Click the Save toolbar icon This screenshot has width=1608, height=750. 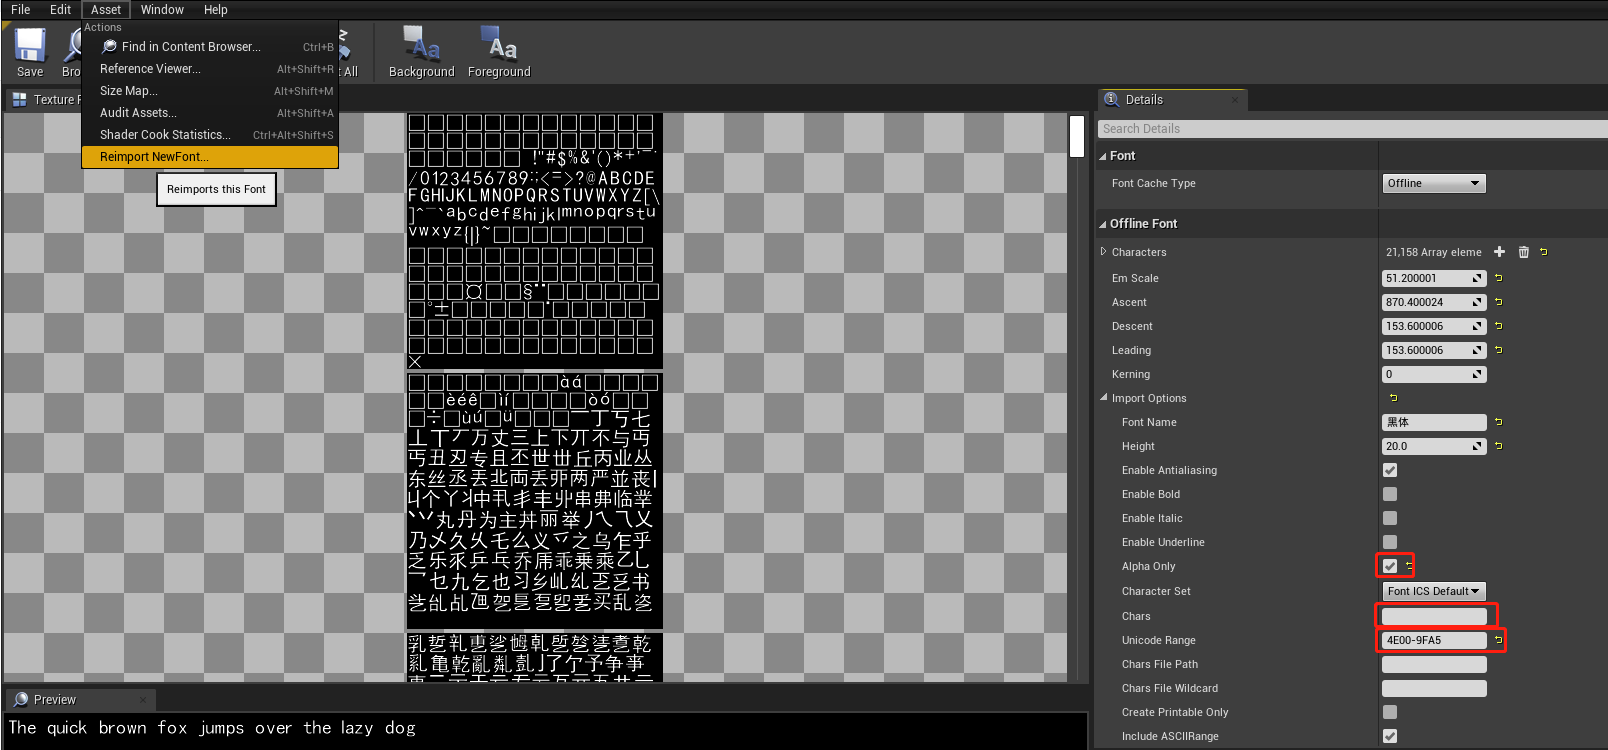[30, 45]
